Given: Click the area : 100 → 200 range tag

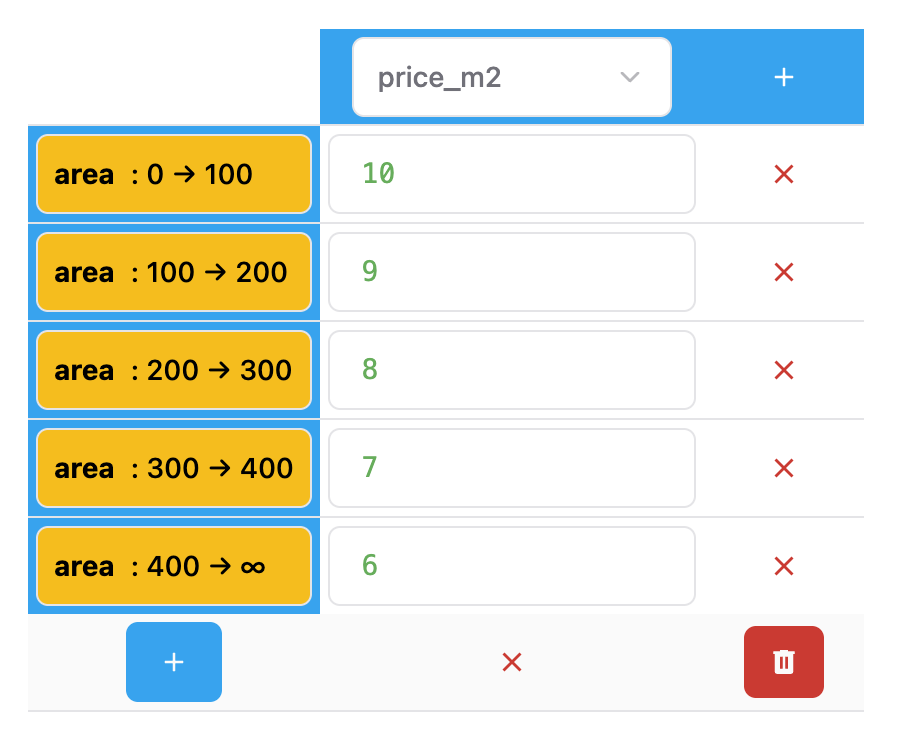Looking at the screenshot, I should [x=174, y=272].
